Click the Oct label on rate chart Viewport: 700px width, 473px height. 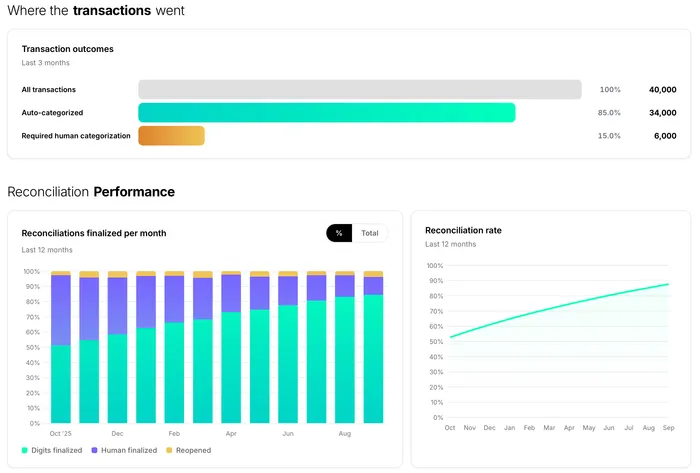(x=450, y=427)
